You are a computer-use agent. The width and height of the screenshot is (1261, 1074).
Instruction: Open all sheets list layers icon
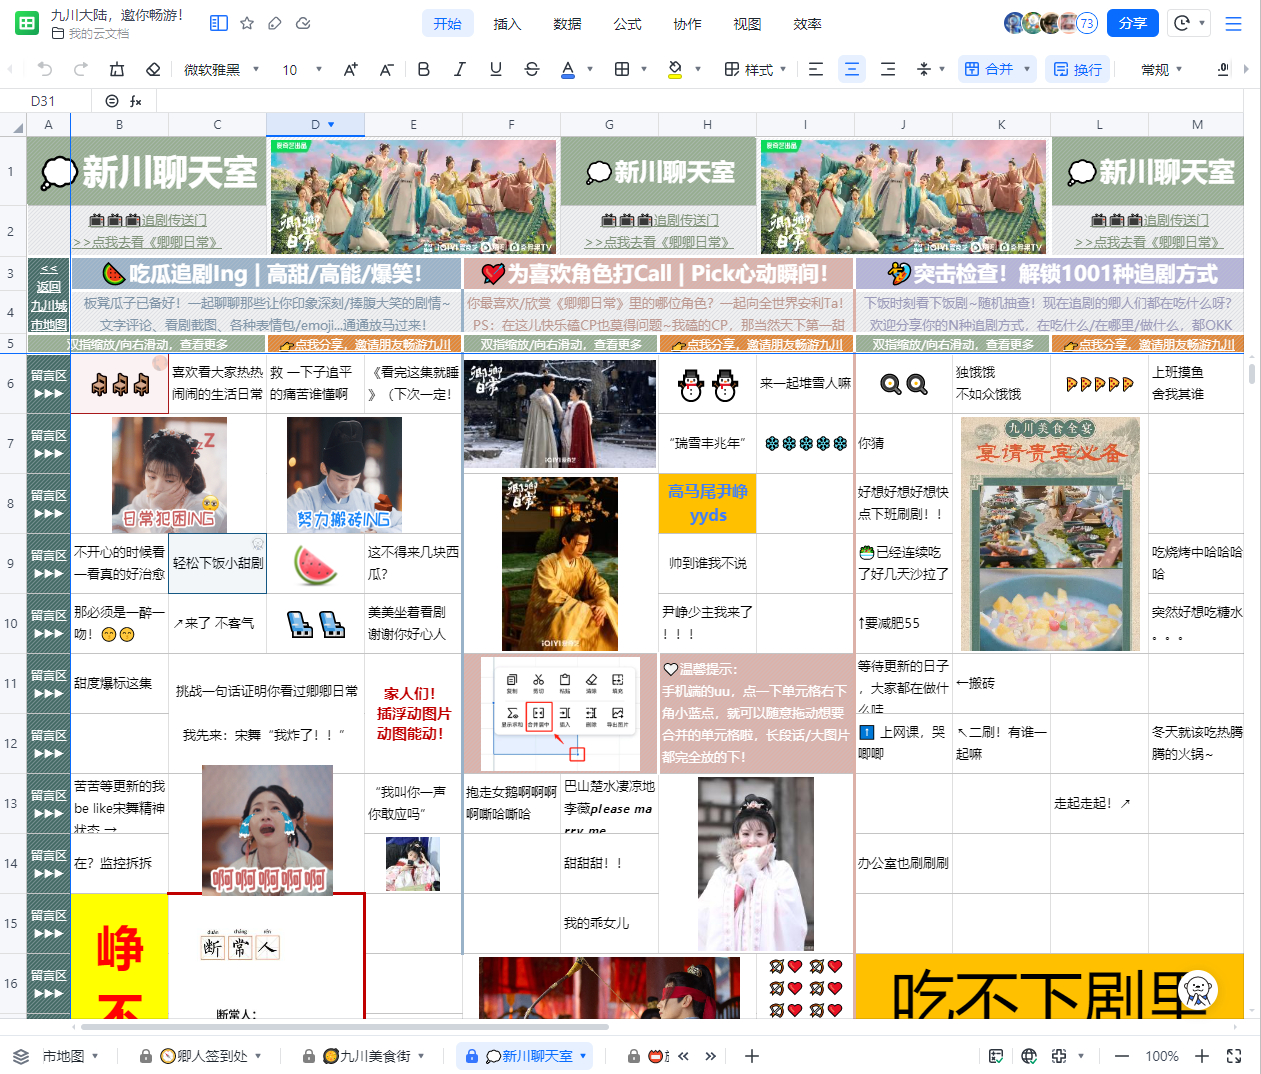(x=21, y=1056)
